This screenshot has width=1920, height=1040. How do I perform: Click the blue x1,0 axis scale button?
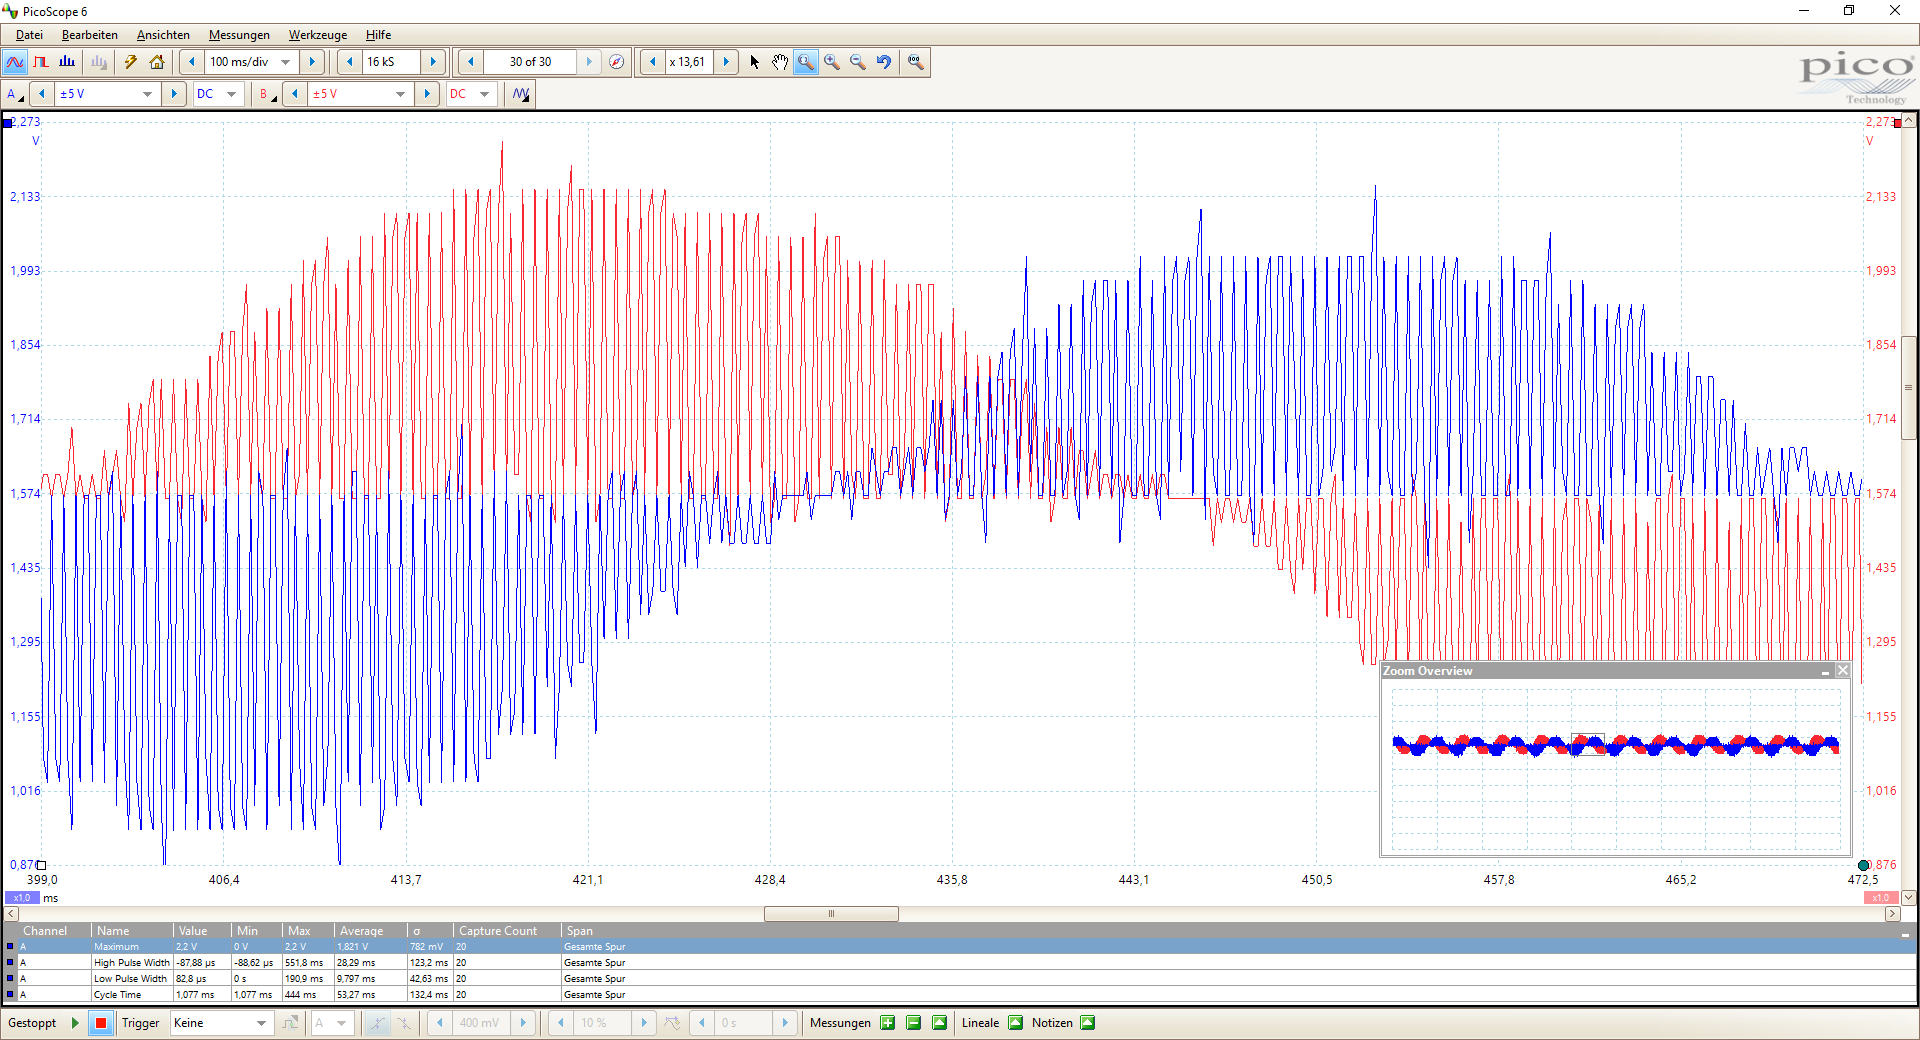[22, 898]
